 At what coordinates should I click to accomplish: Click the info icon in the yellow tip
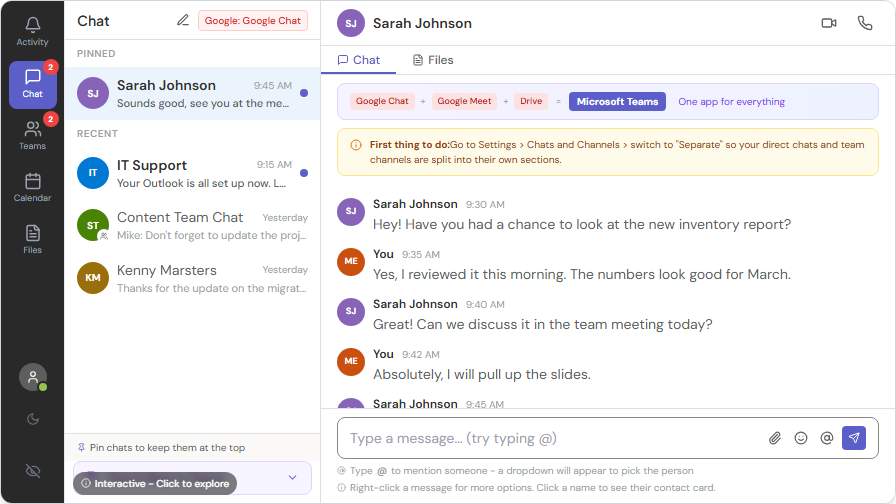pos(355,145)
